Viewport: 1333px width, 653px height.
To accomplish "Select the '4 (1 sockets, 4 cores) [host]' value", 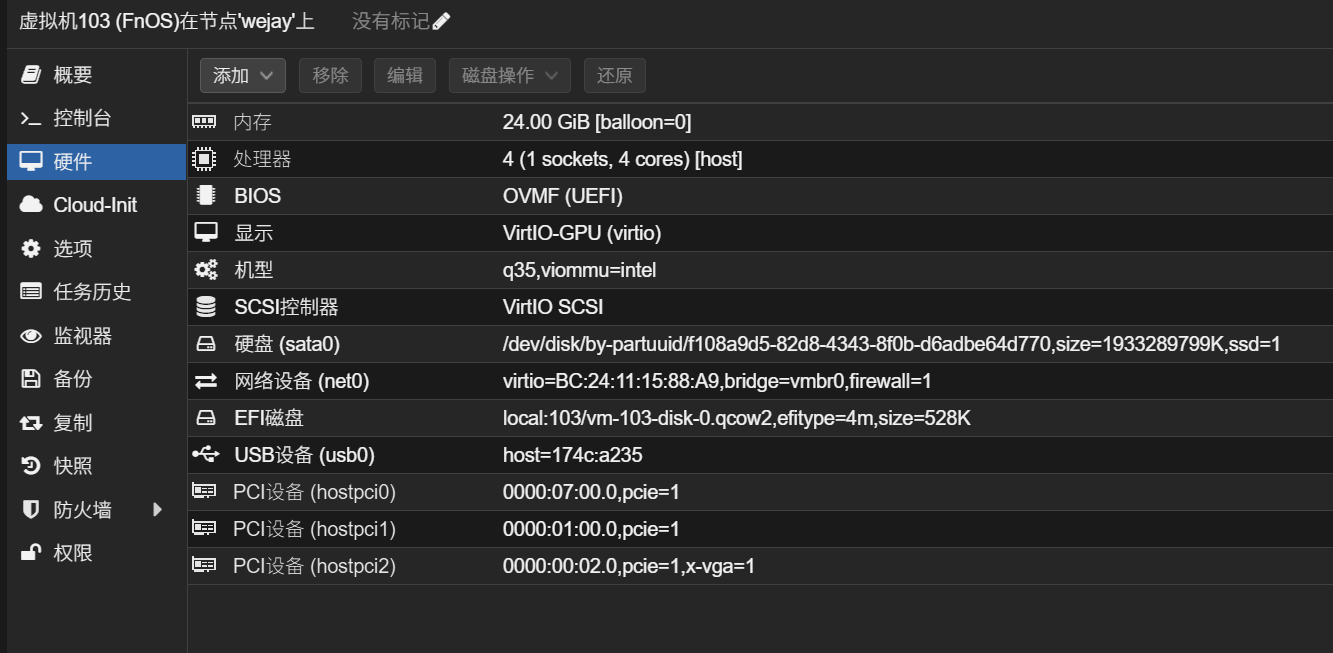I will pos(622,159).
